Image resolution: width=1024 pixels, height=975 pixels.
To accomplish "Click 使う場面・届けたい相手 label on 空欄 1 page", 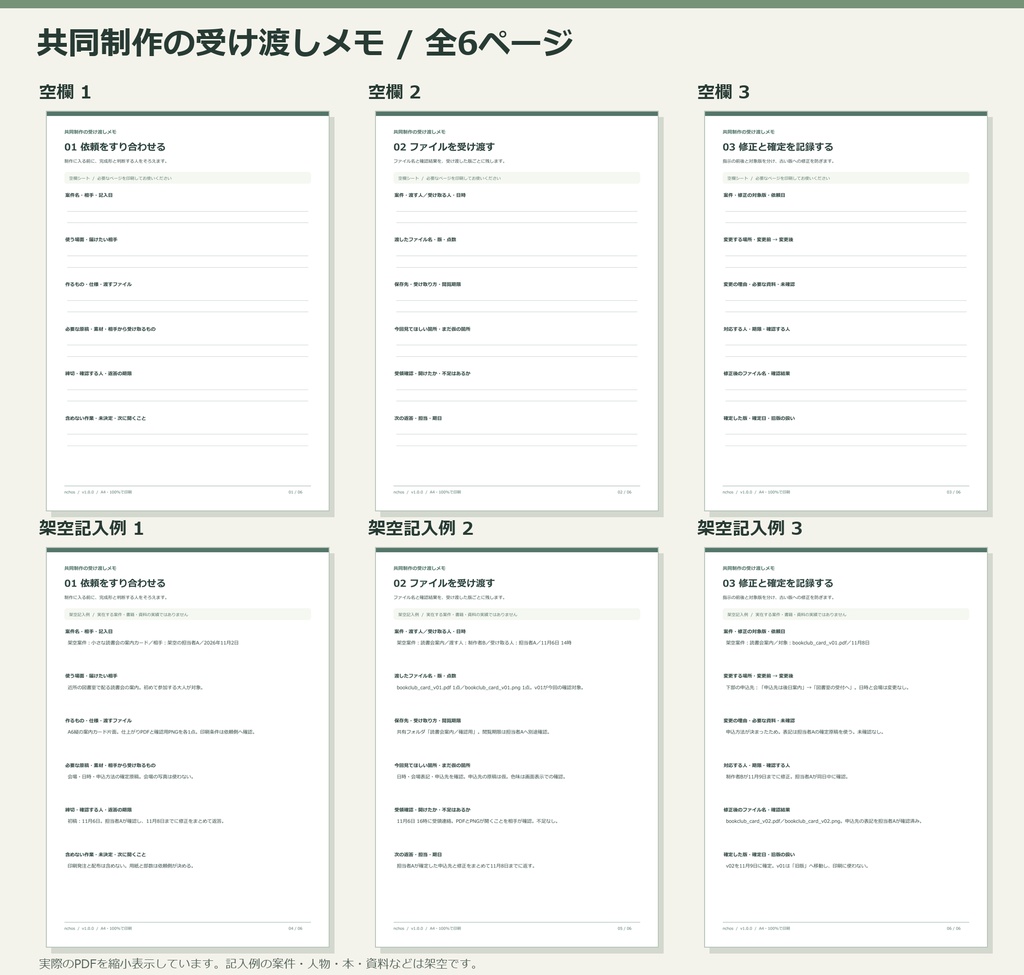I will 91,240.
